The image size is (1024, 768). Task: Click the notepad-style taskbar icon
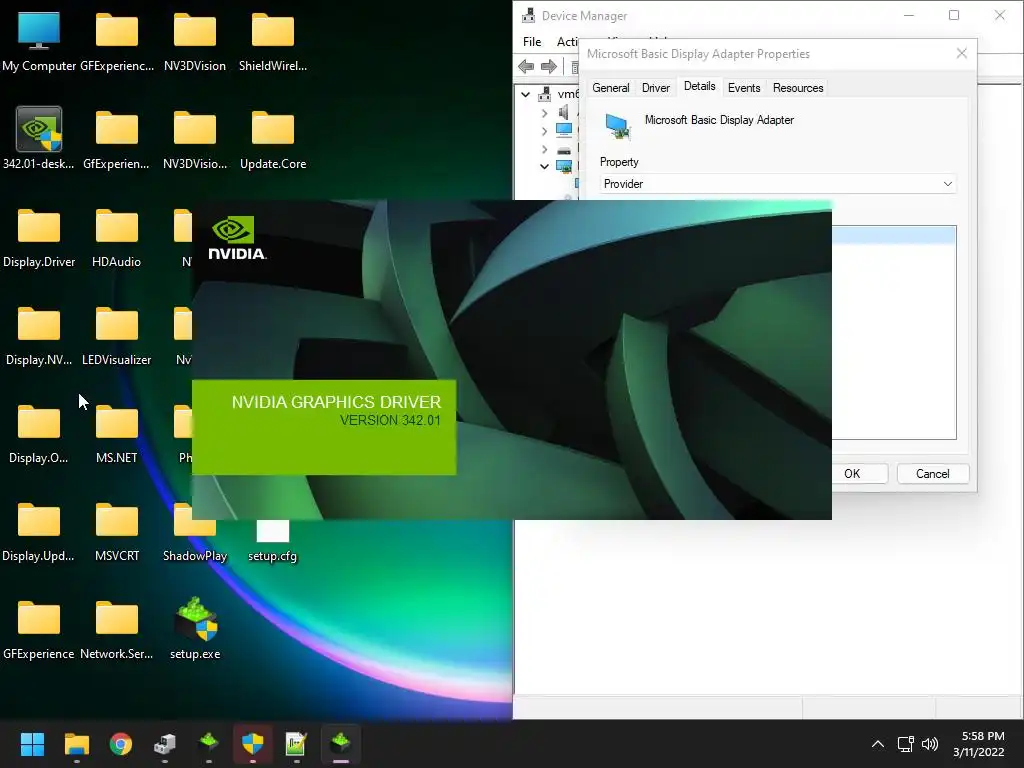click(x=296, y=744)
